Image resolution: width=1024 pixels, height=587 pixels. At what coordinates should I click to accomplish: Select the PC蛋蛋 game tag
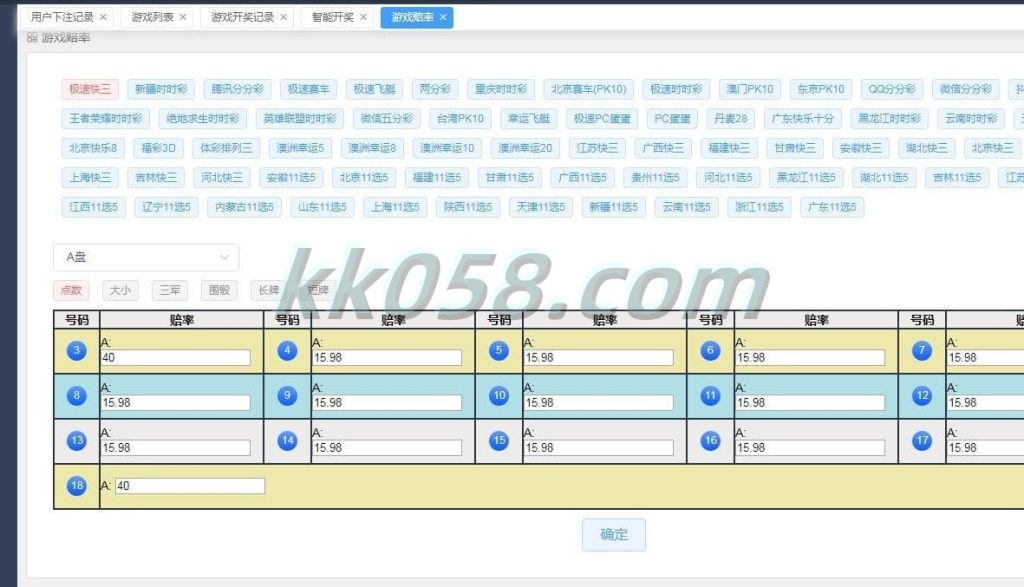(x=672, y=118)
